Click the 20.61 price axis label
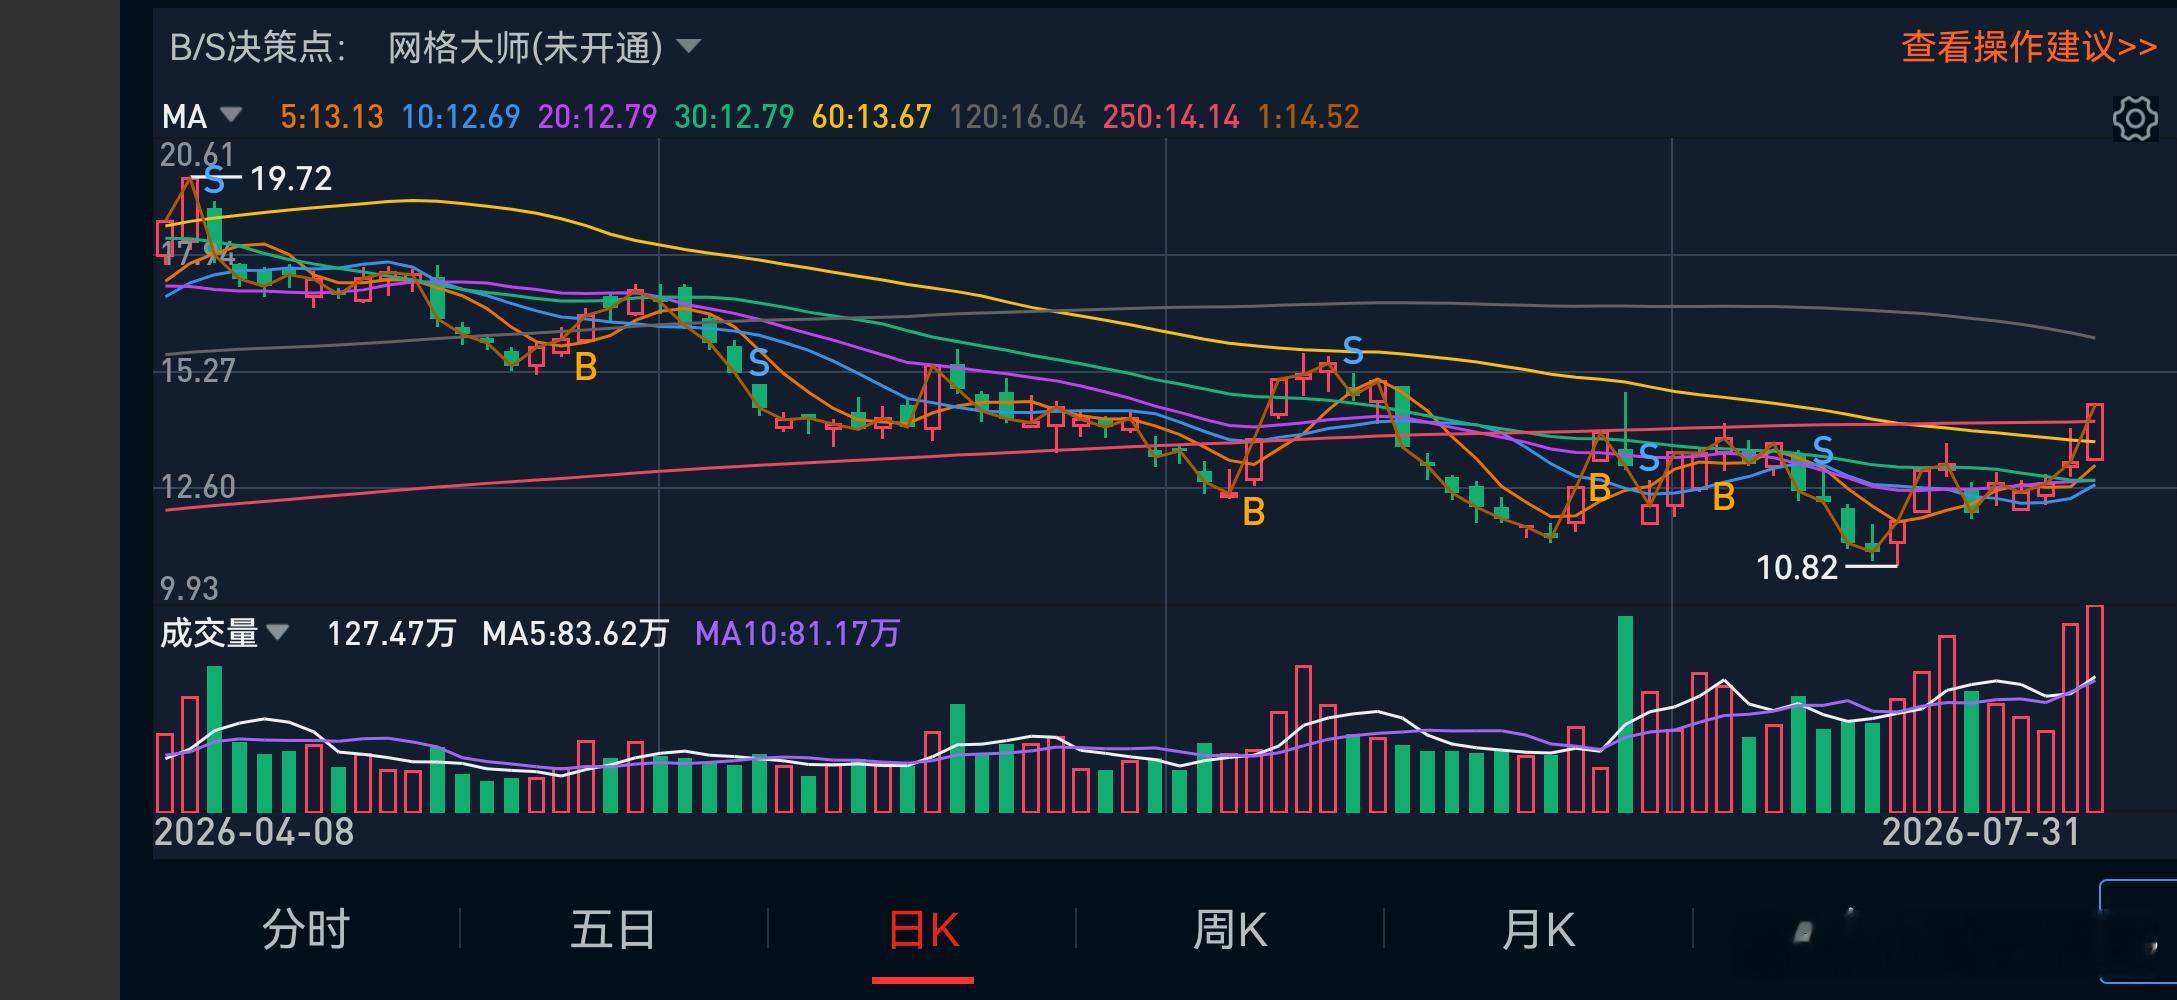The image size is (2177, 1000). pos(197,155)
